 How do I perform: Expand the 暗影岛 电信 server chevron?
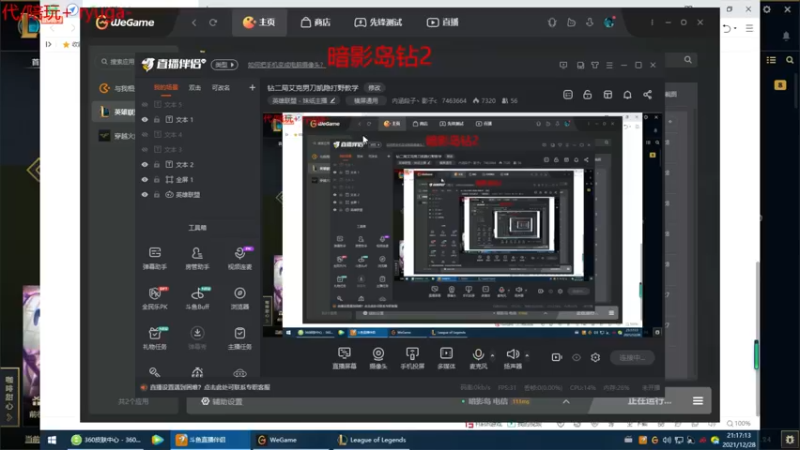(566, 402)
